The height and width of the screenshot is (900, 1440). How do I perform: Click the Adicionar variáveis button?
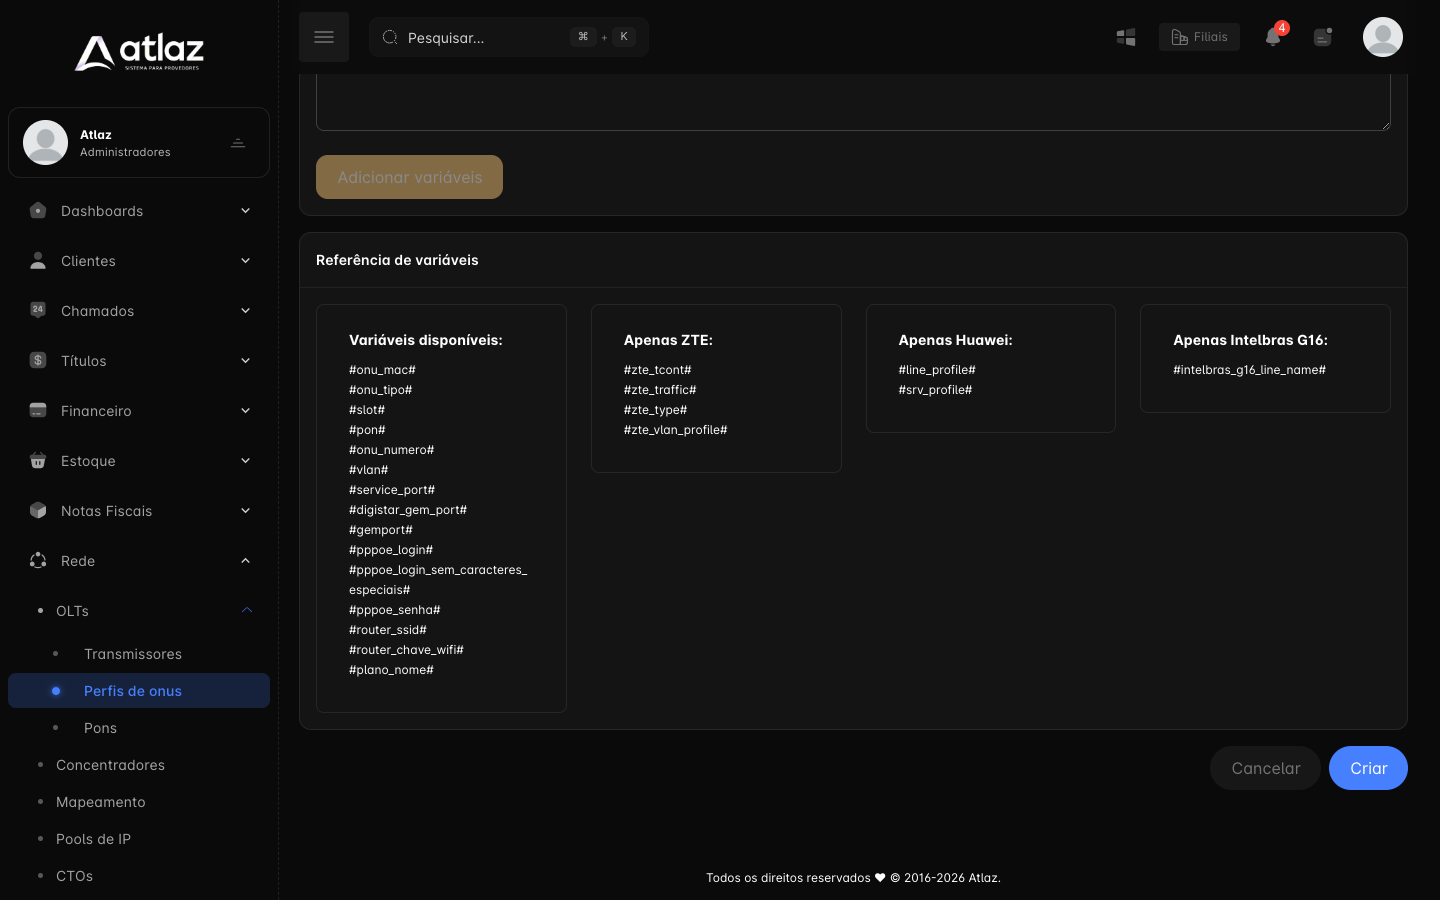click(x=409, y=177)
